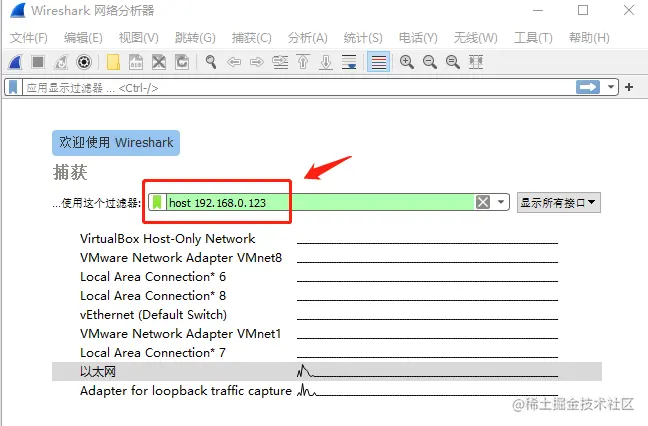Image resolution: width=648 pixels, height=426 pixels.
Task: Select VMware Network Adapter VMnet8 interface
Action: tap(181, 258)
